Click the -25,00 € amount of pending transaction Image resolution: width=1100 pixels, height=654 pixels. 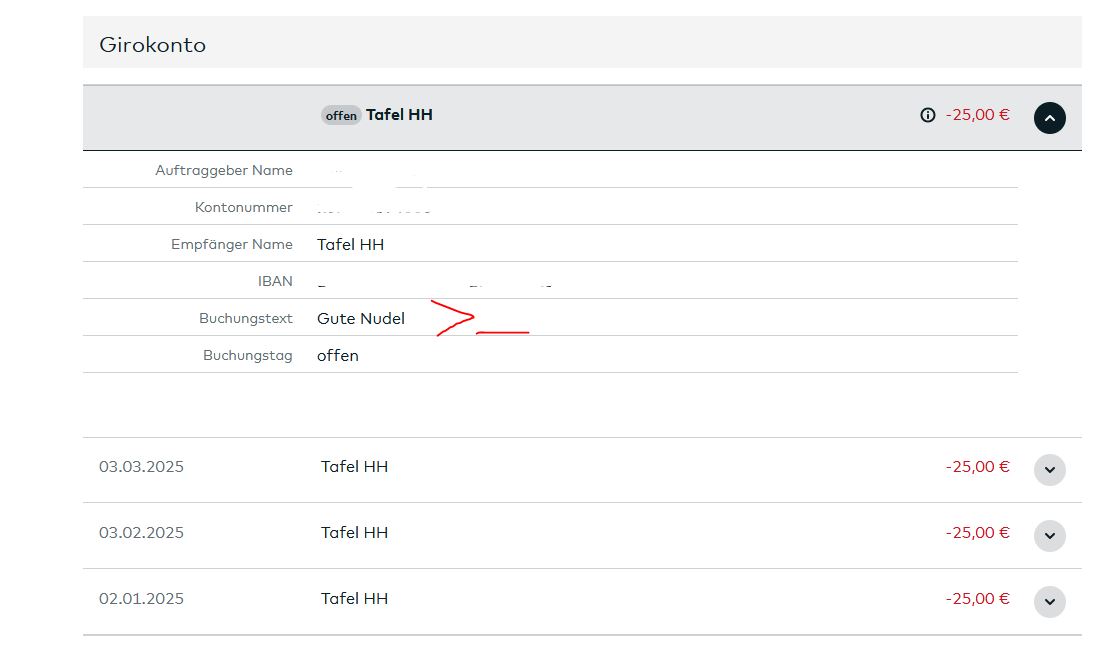tap(977, 115)
